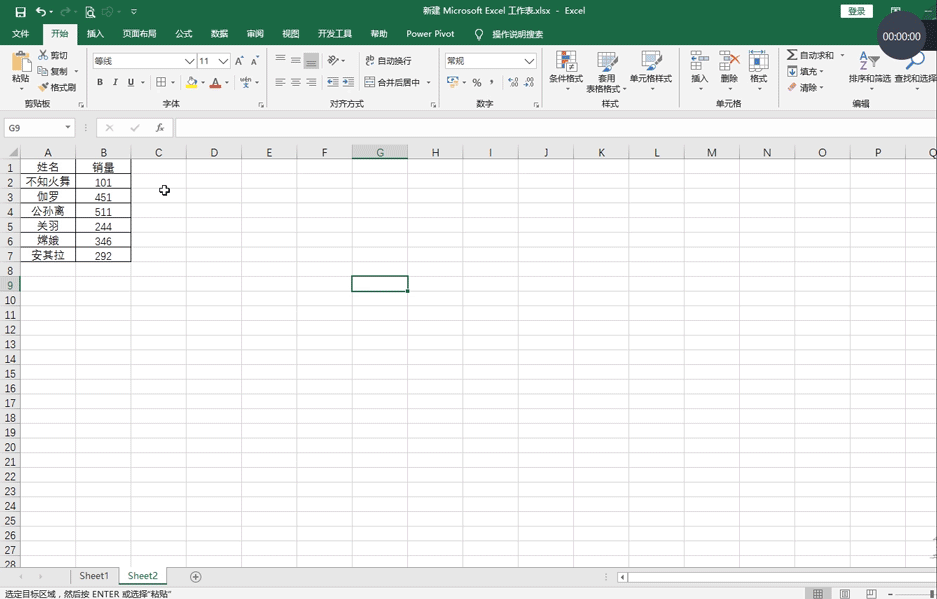Click the Insert Function fx button
The height and width of the screenshot is (599, 937).
pos(160,128)
